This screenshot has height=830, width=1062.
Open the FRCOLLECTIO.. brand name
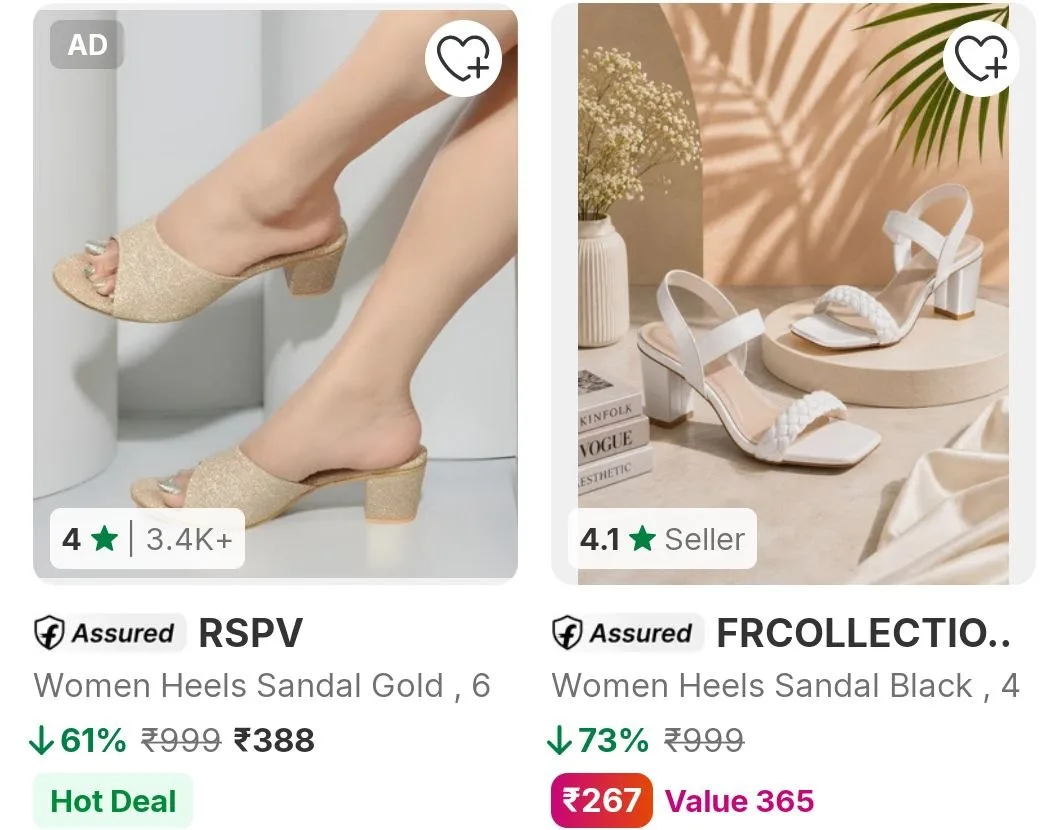pos(864,634)
